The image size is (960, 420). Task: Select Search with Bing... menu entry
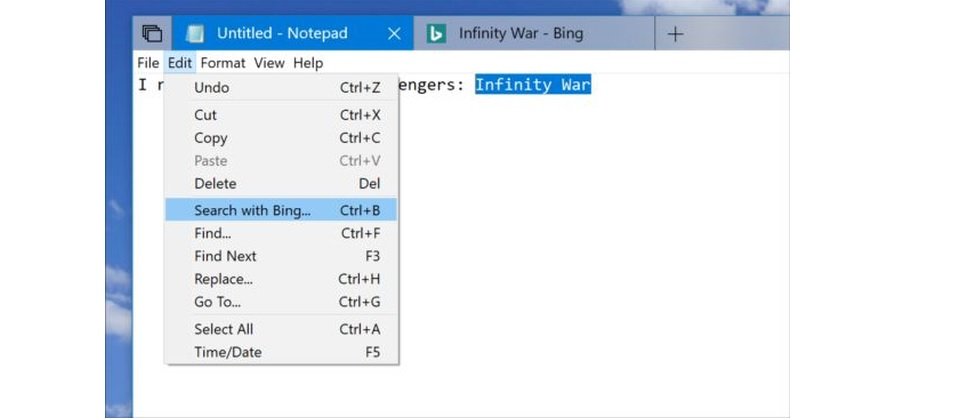click(x=281, y=210)
